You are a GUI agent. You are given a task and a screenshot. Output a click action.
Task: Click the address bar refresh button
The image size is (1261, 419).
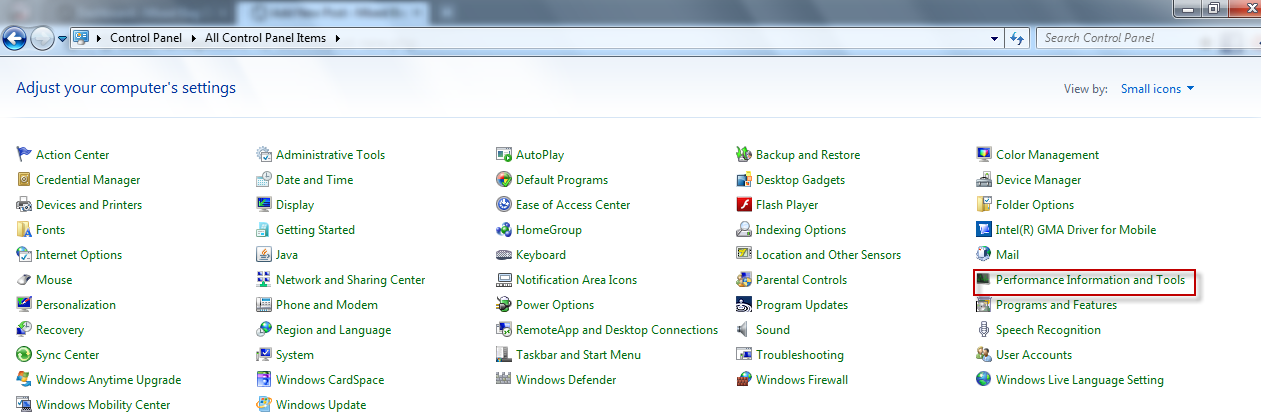click(1018, 38)
